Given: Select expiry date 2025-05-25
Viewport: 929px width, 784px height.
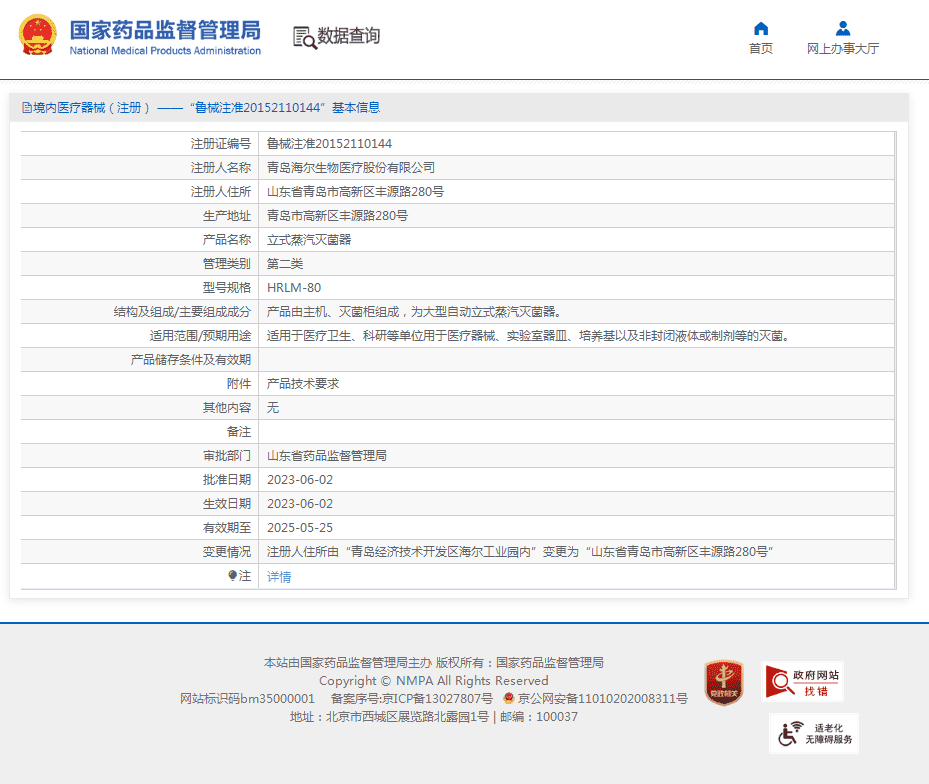Looking at the screenshot, I should 300,527.
